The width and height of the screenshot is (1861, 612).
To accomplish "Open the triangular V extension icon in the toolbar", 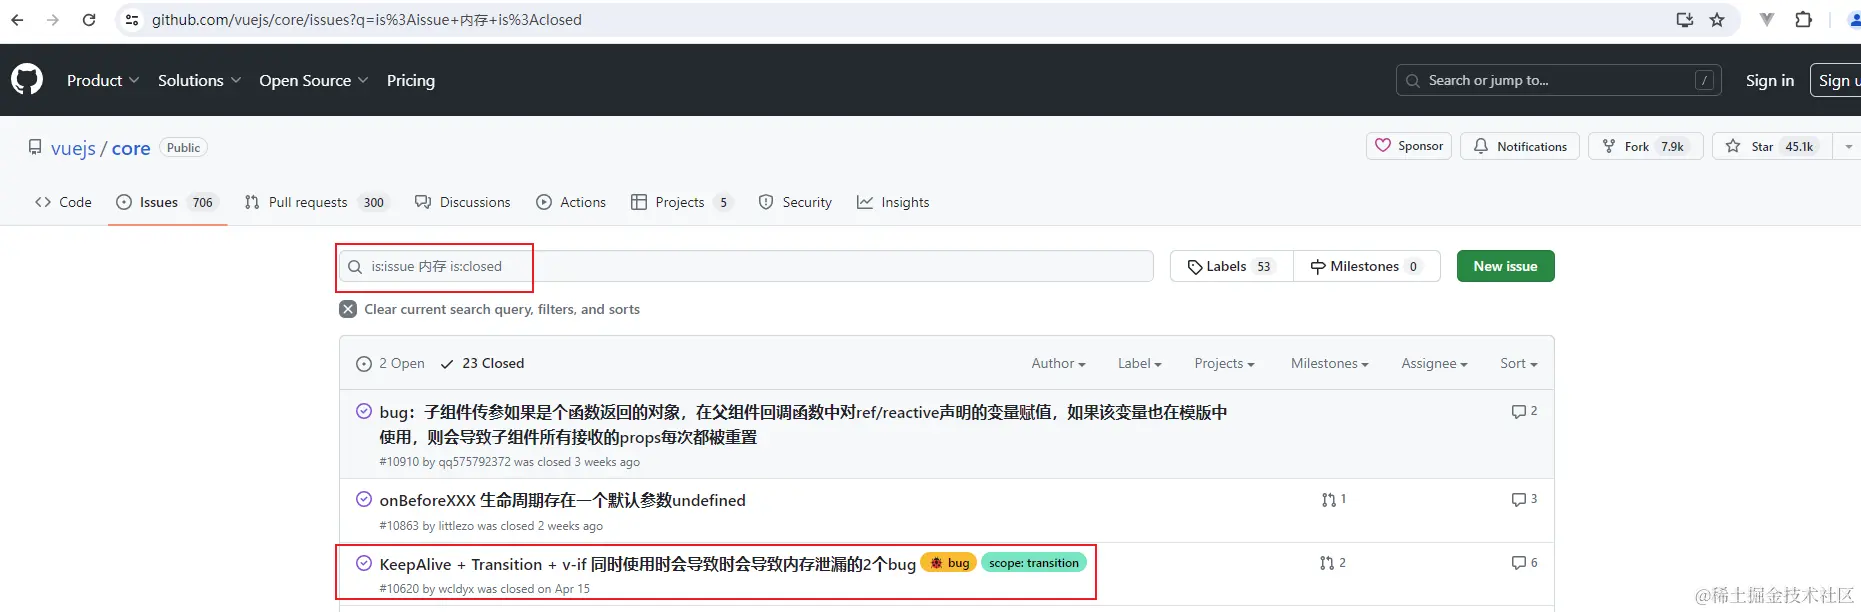I will pyautogui.click(x=1767, y=20).
